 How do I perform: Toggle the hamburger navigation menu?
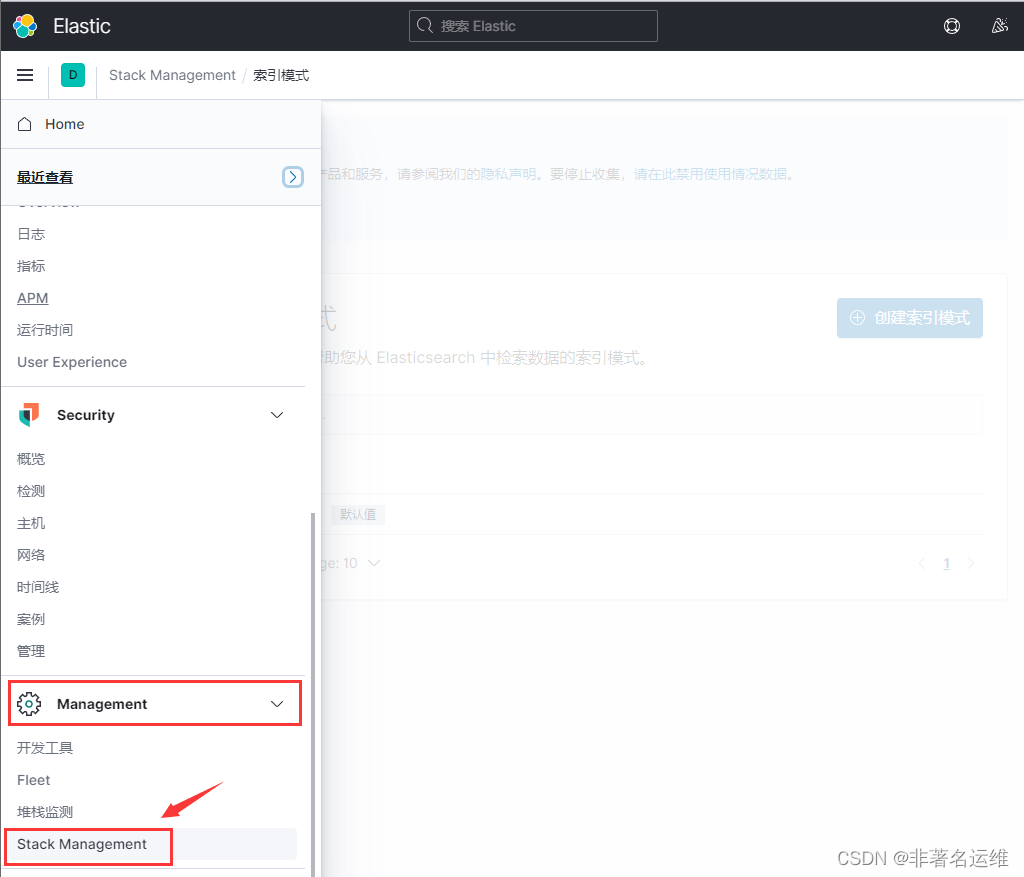coord(25,75)
